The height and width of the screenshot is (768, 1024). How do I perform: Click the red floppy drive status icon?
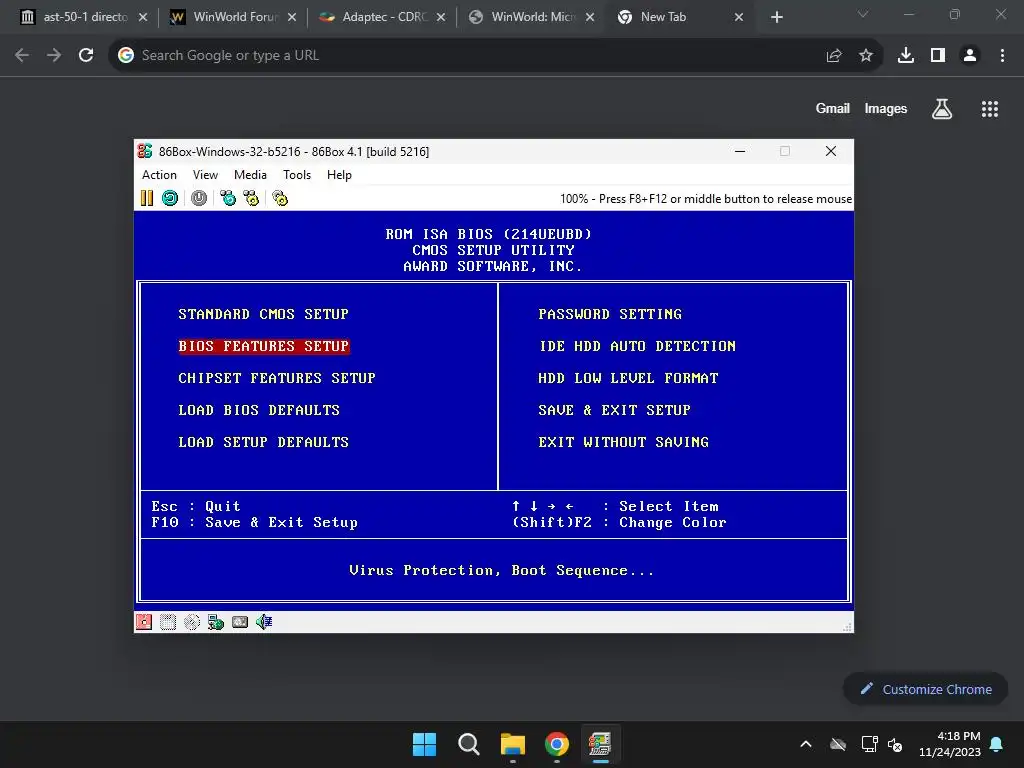pyautogui.click(x=144, y=622)
